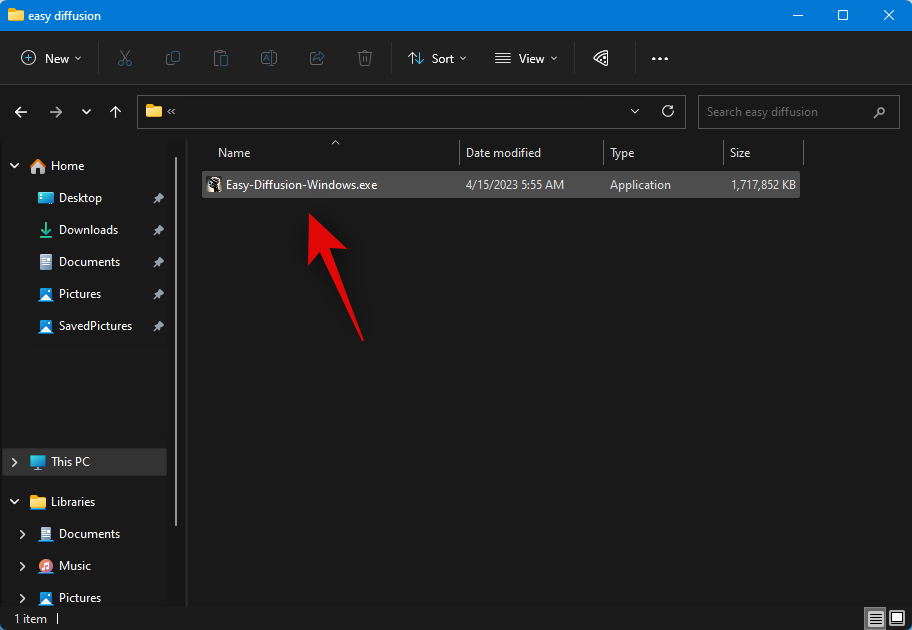Viewport: 912px width, 630px height.
Task: Switch to large thumbnails view toggle
Action: point(896,619)
